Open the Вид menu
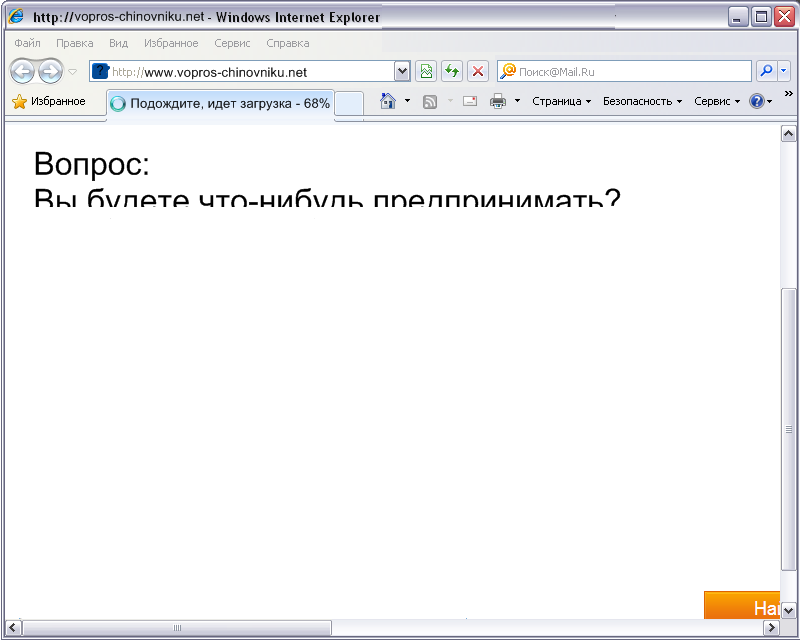The image size is (800, 640). pos(118,43)
